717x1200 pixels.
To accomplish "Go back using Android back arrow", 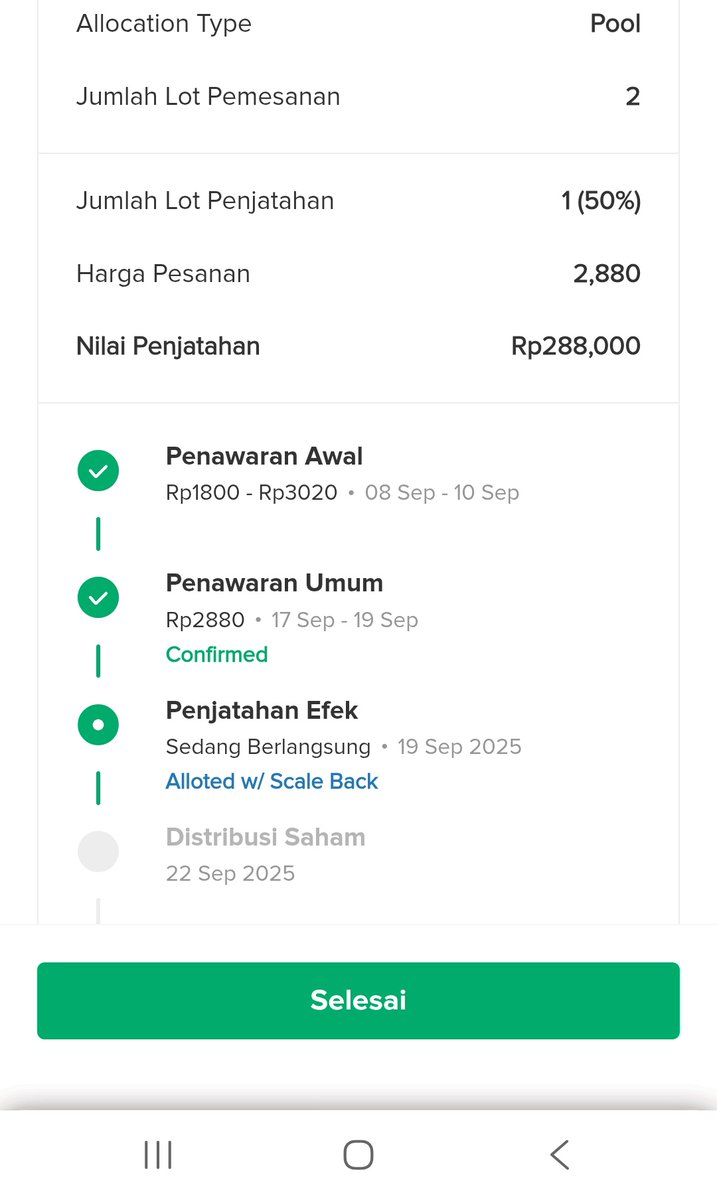I will point(559,1155).
